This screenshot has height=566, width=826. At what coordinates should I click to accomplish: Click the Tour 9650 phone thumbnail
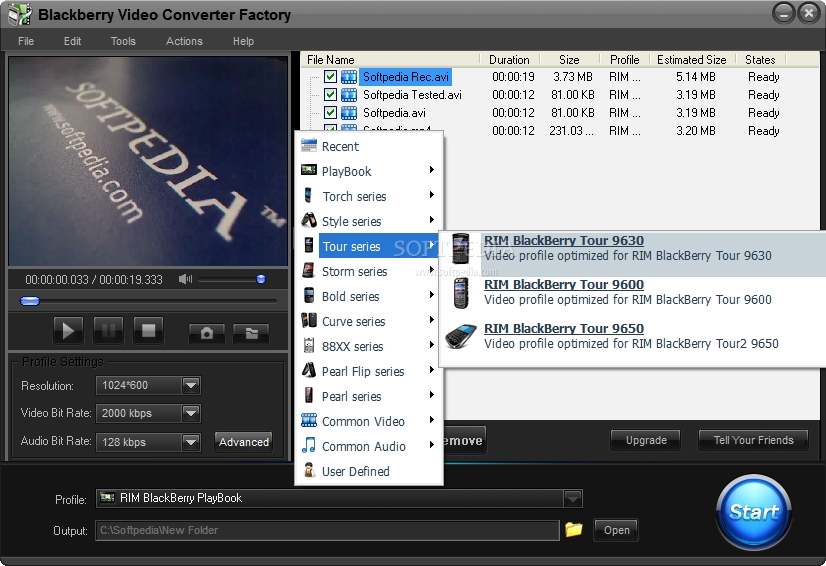461,336
